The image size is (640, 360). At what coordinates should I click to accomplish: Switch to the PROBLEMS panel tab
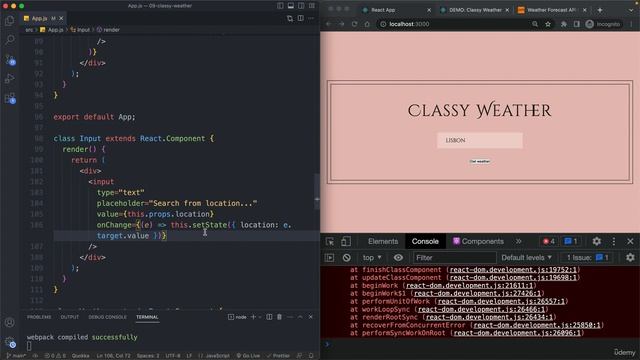point(39,317)
